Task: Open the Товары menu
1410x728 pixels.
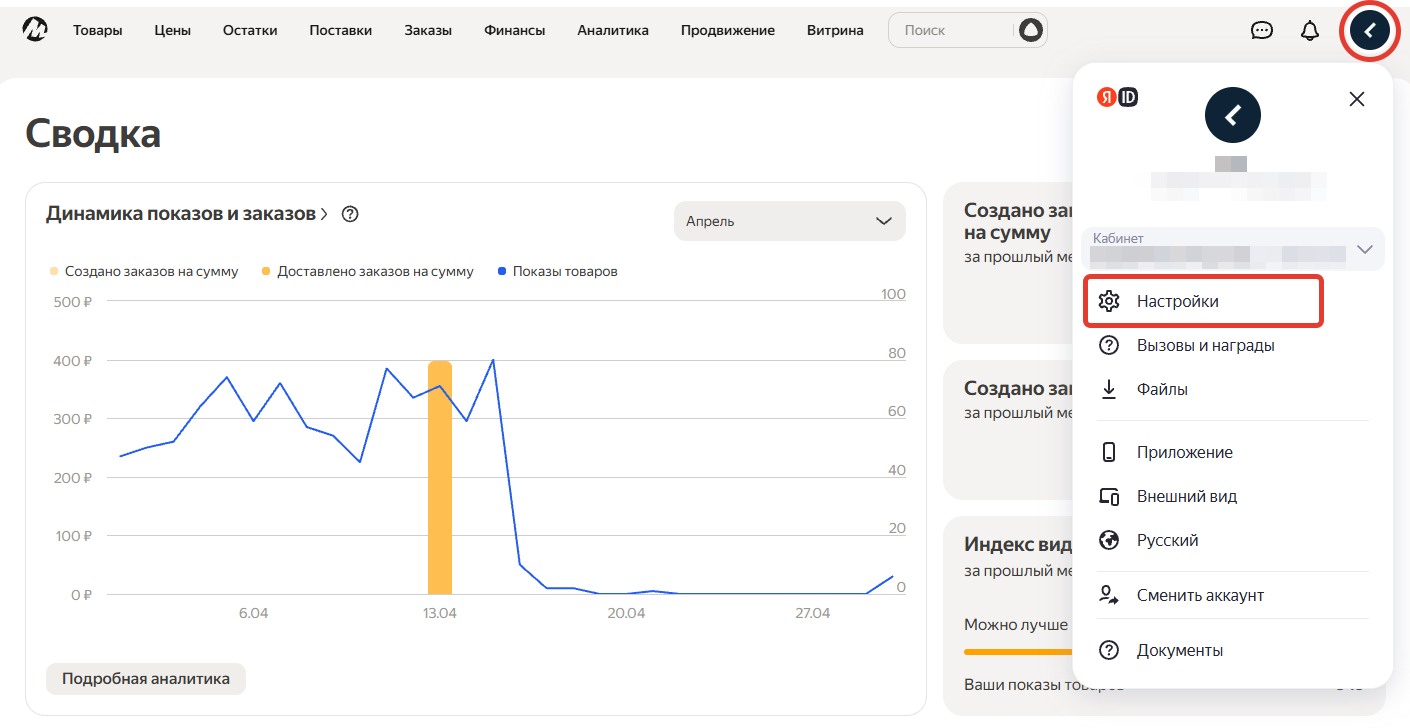Action: [98, 30]
